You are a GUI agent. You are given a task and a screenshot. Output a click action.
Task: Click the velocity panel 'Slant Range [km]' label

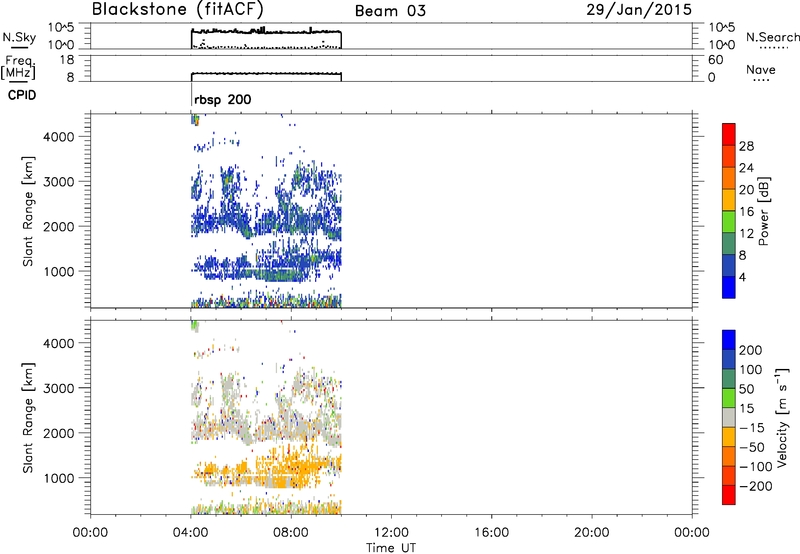tap(28, 418)
